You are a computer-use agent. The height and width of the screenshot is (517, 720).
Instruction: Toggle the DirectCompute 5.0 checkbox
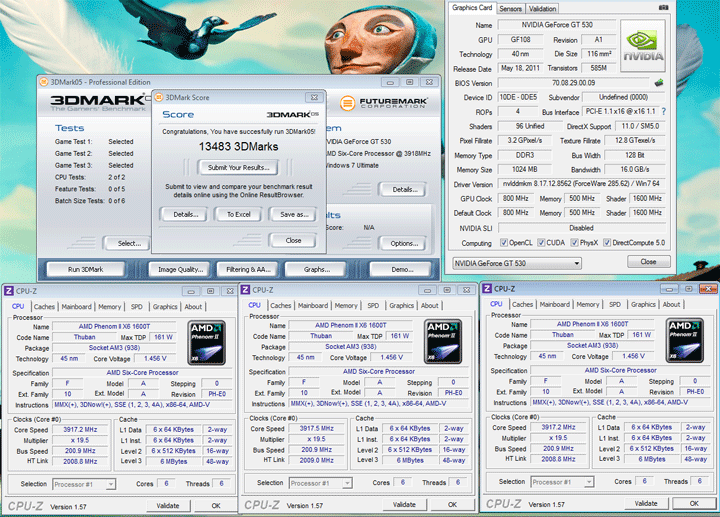point(607,242)
